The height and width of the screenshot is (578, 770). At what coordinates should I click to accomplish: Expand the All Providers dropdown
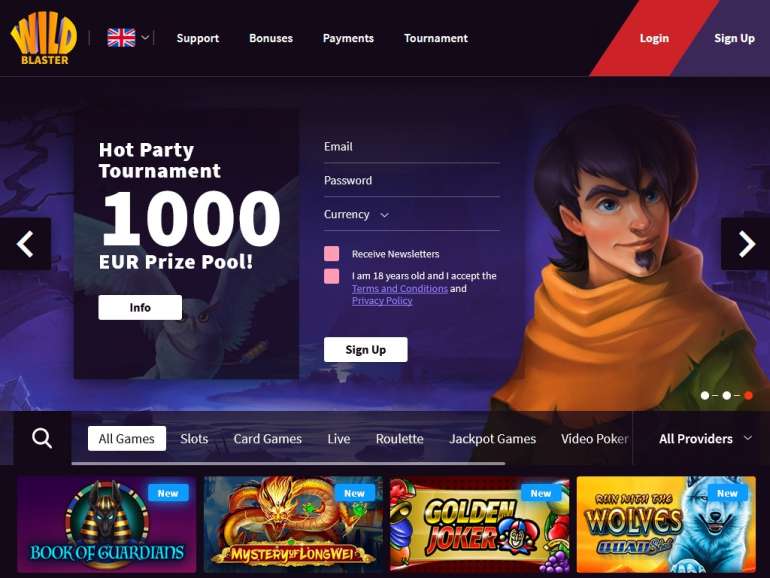point(705,439)
